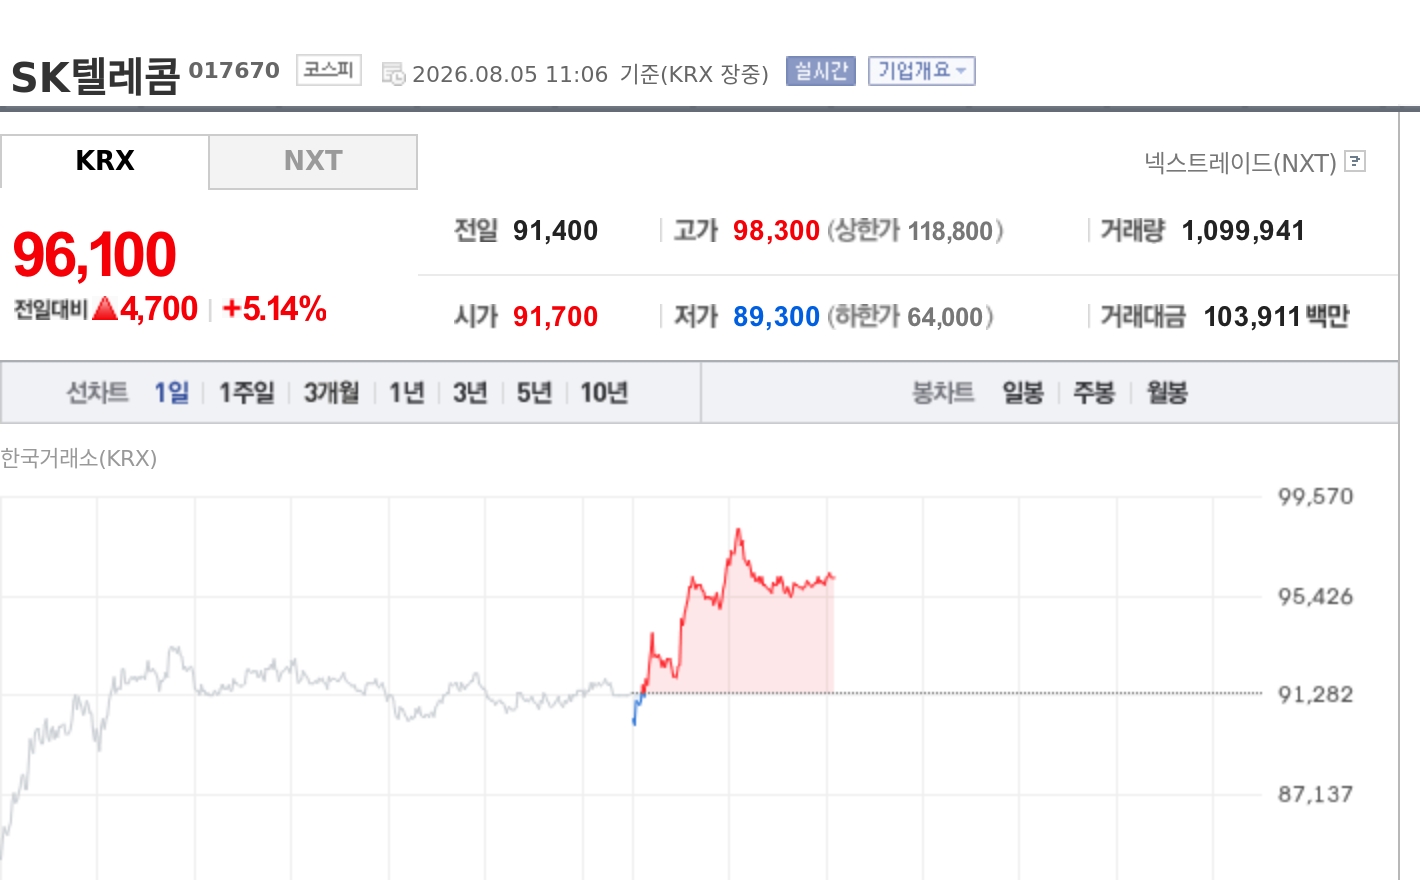Show the 10년 line chart
1420x880 pixels.
604,392
